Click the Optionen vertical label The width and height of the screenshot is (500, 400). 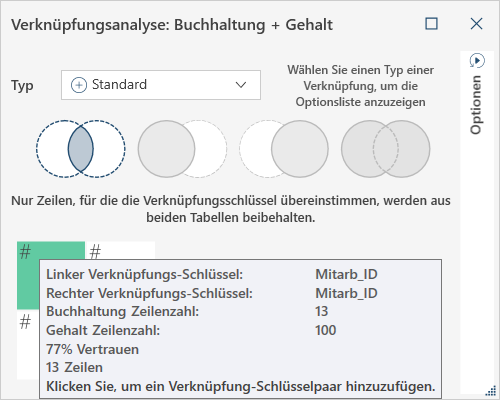[476, 105]
